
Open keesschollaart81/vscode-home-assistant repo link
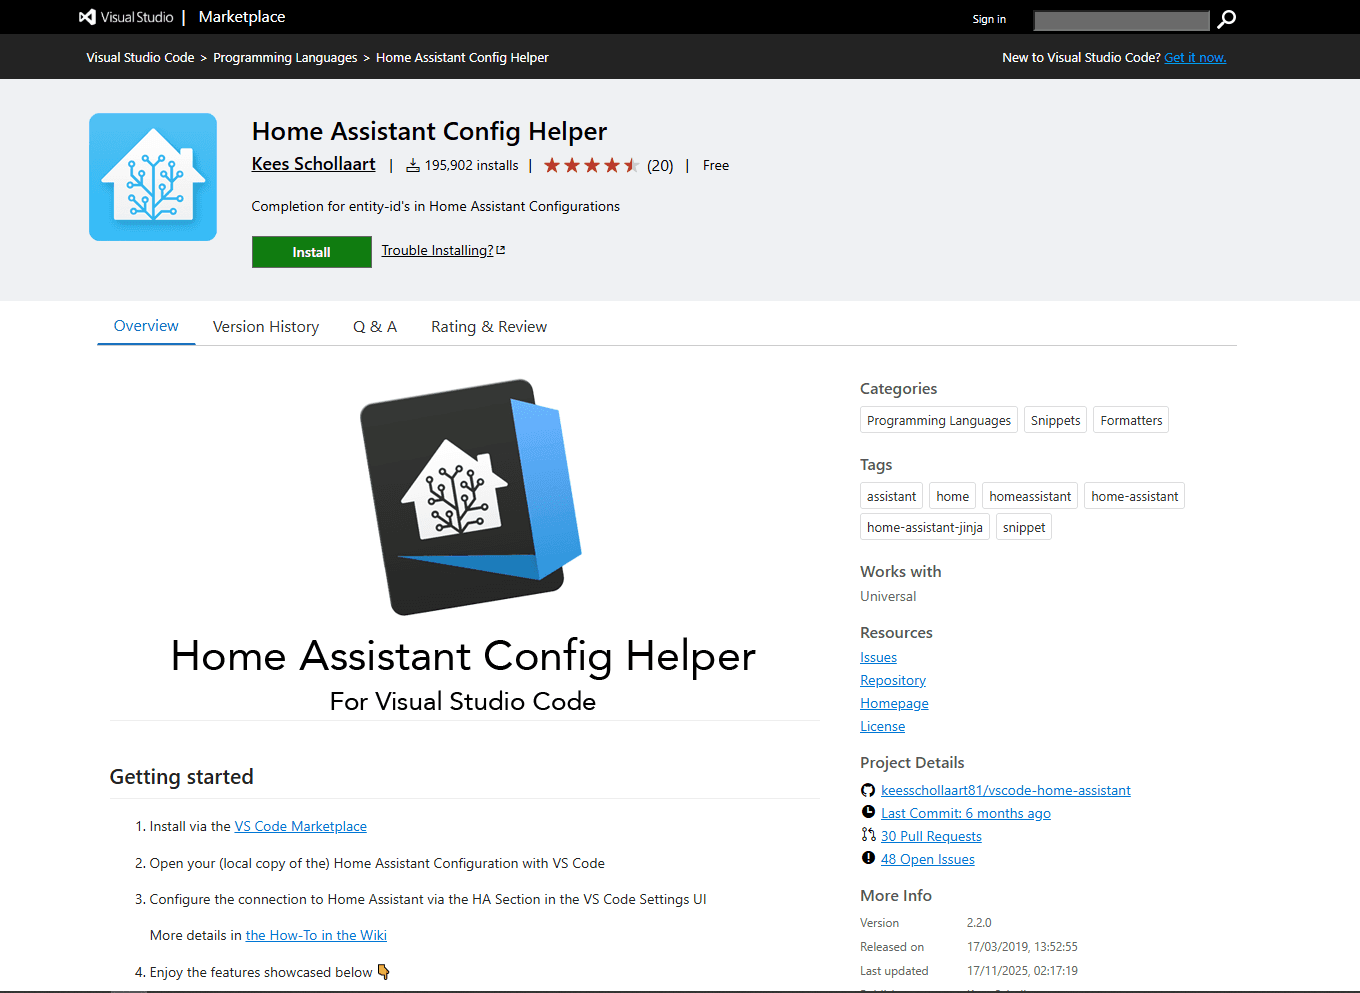1006,790
